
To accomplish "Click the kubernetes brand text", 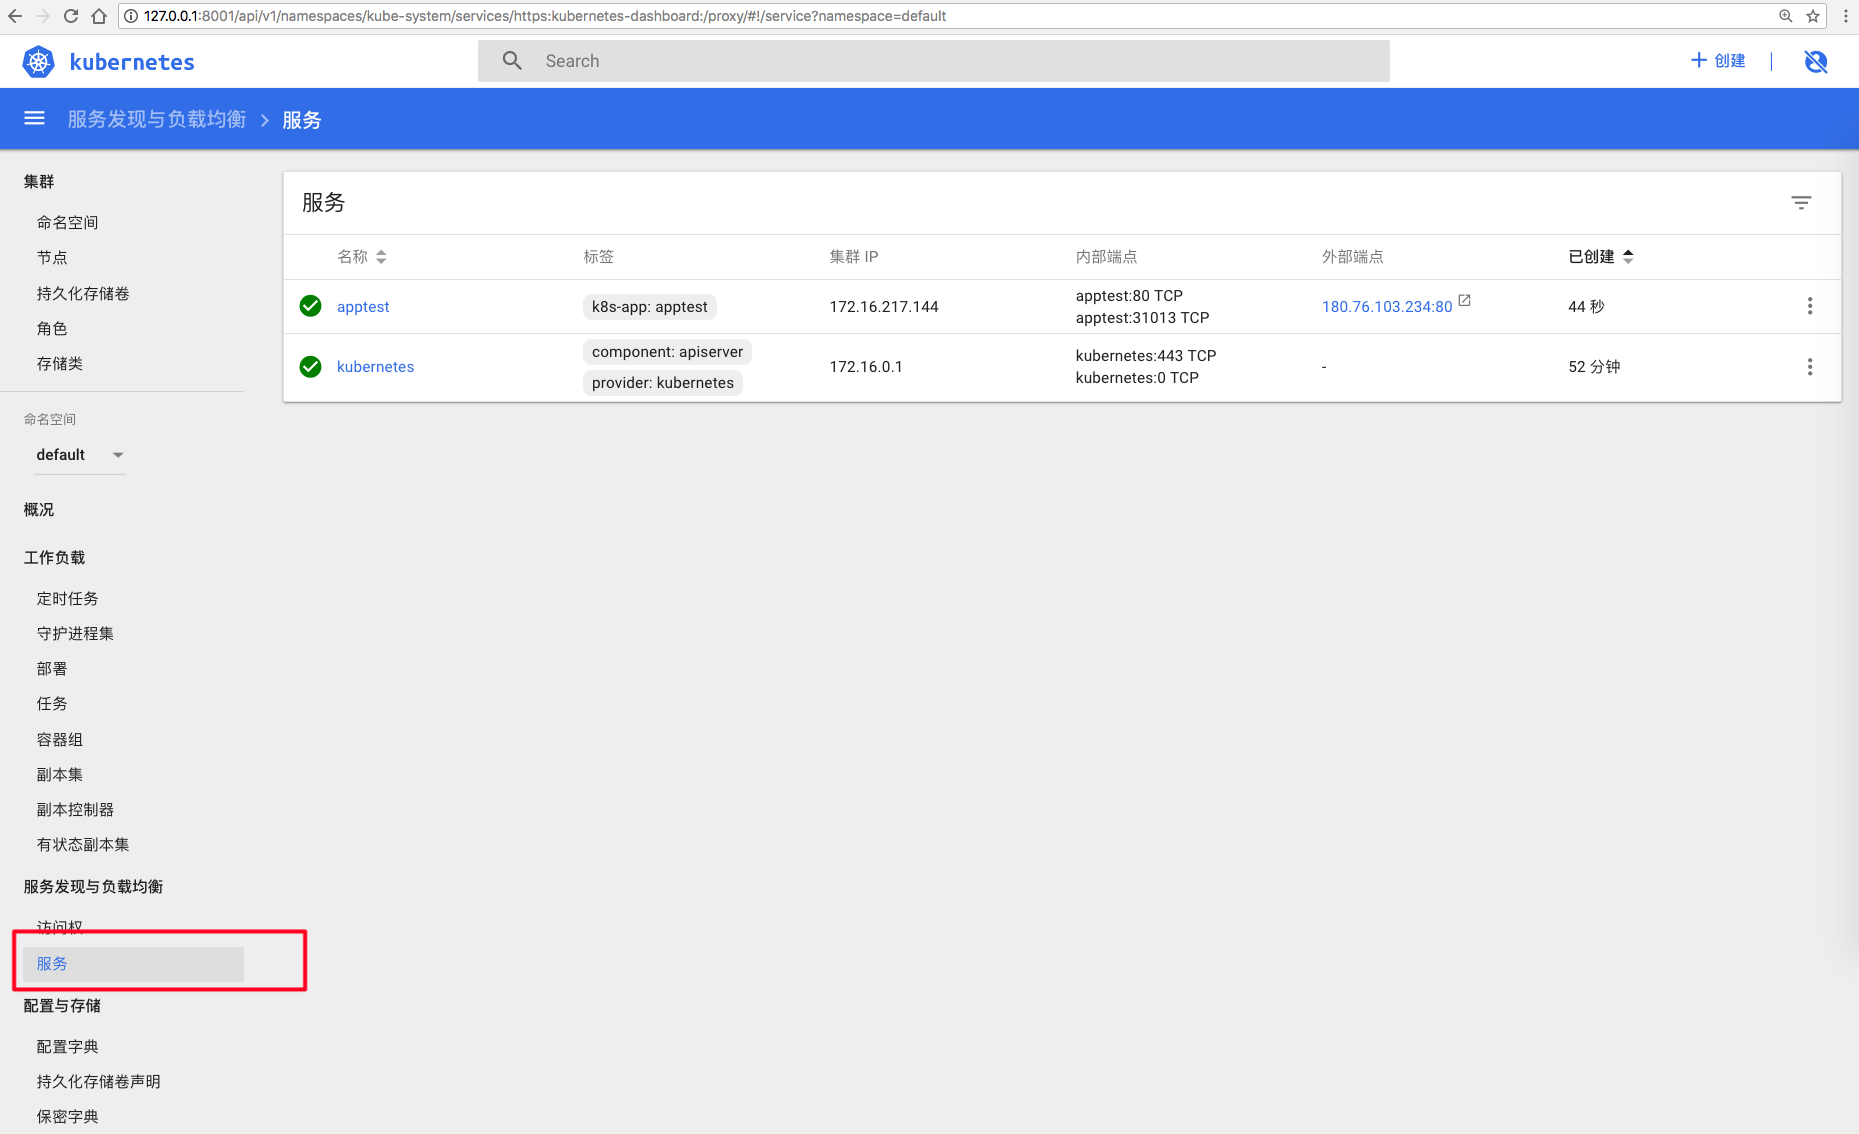I will click(x=132, y=62).
